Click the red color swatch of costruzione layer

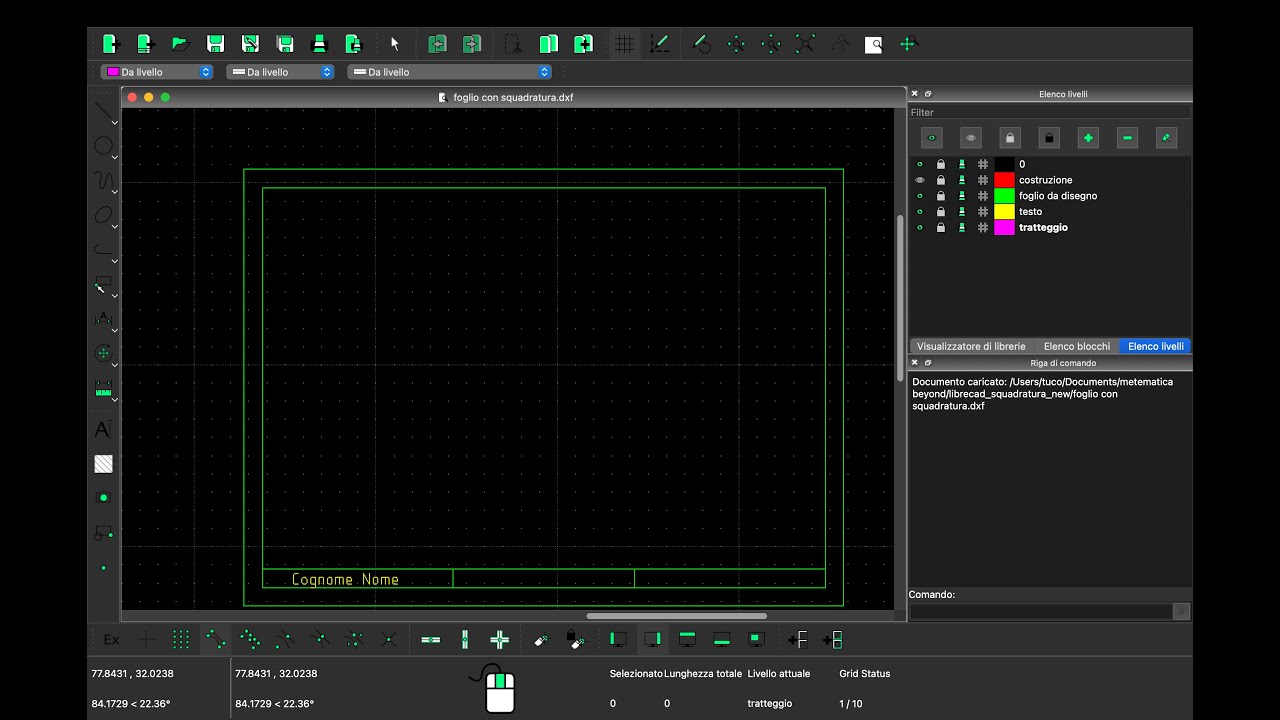coord(1004,180)
